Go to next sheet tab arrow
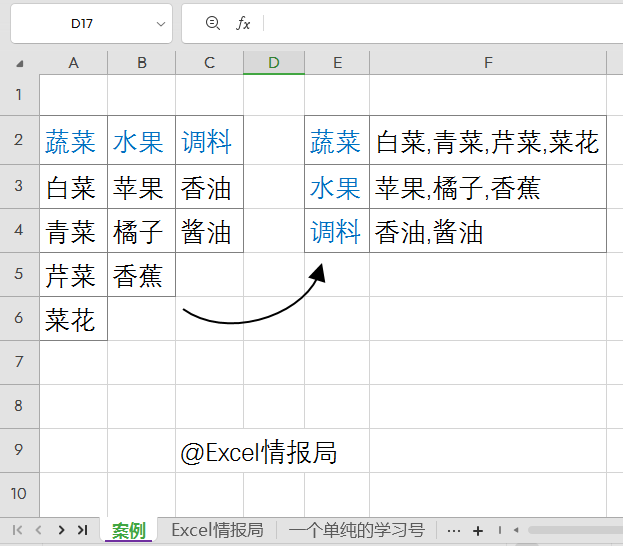 [61, 530]
